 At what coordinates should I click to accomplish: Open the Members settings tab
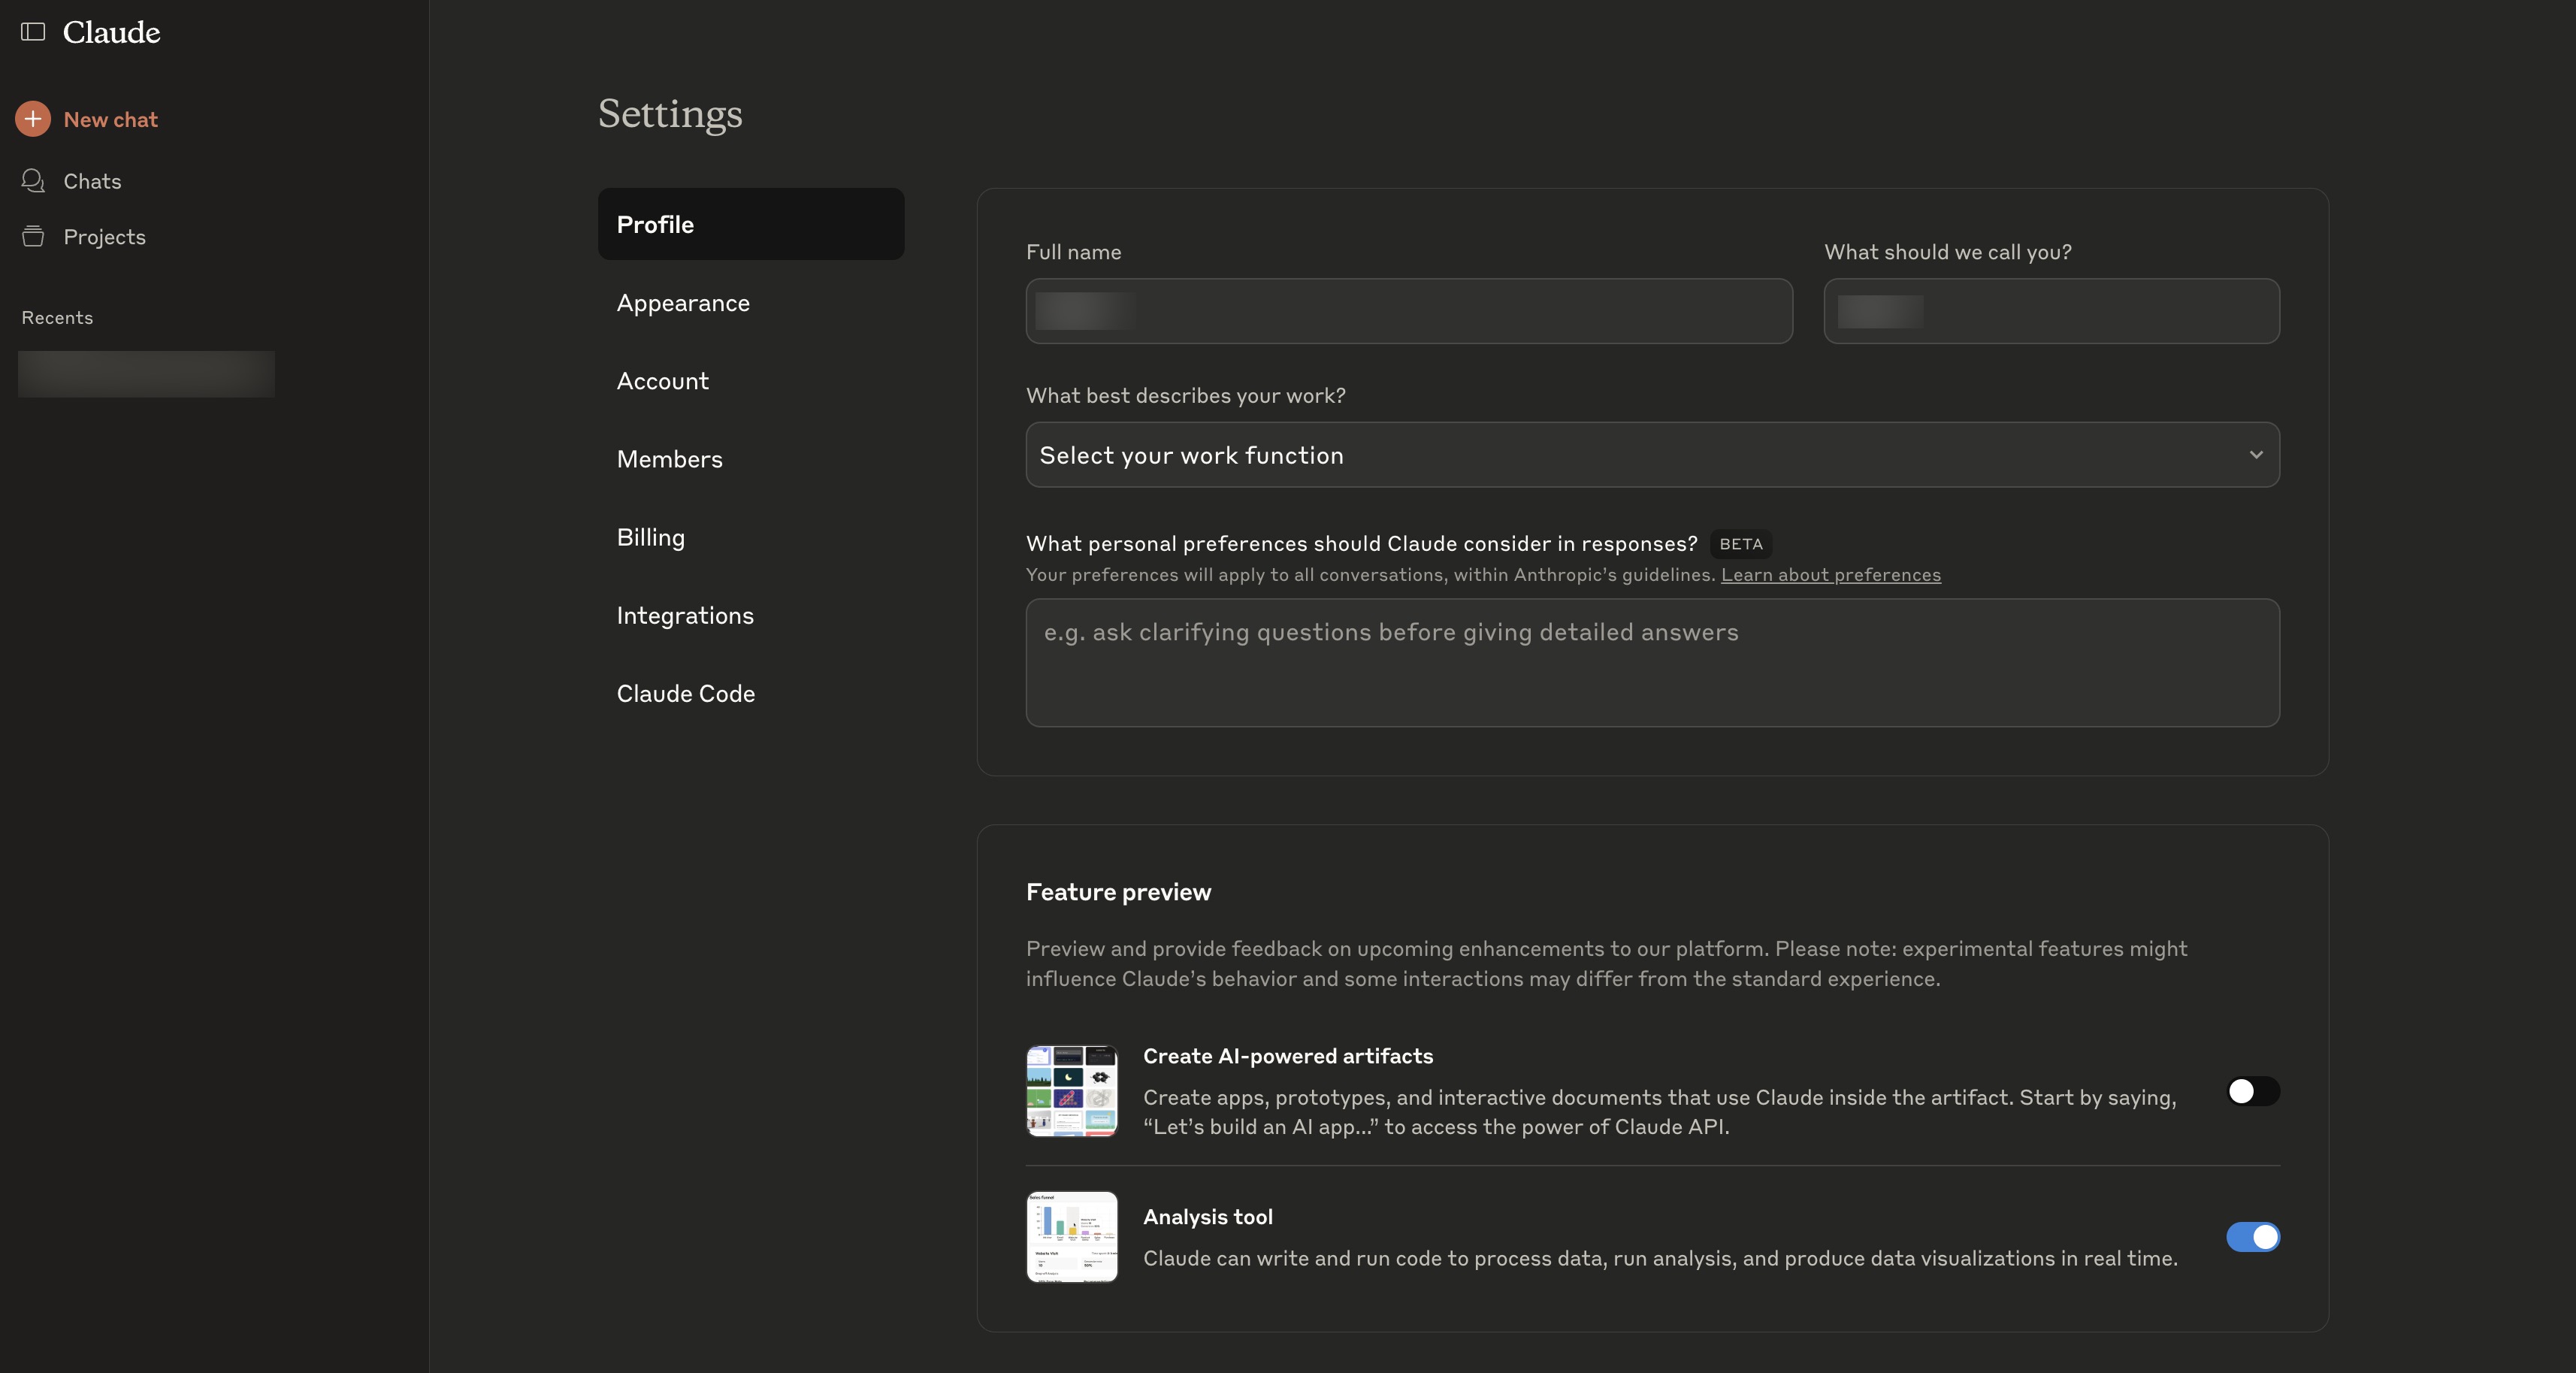669,459
